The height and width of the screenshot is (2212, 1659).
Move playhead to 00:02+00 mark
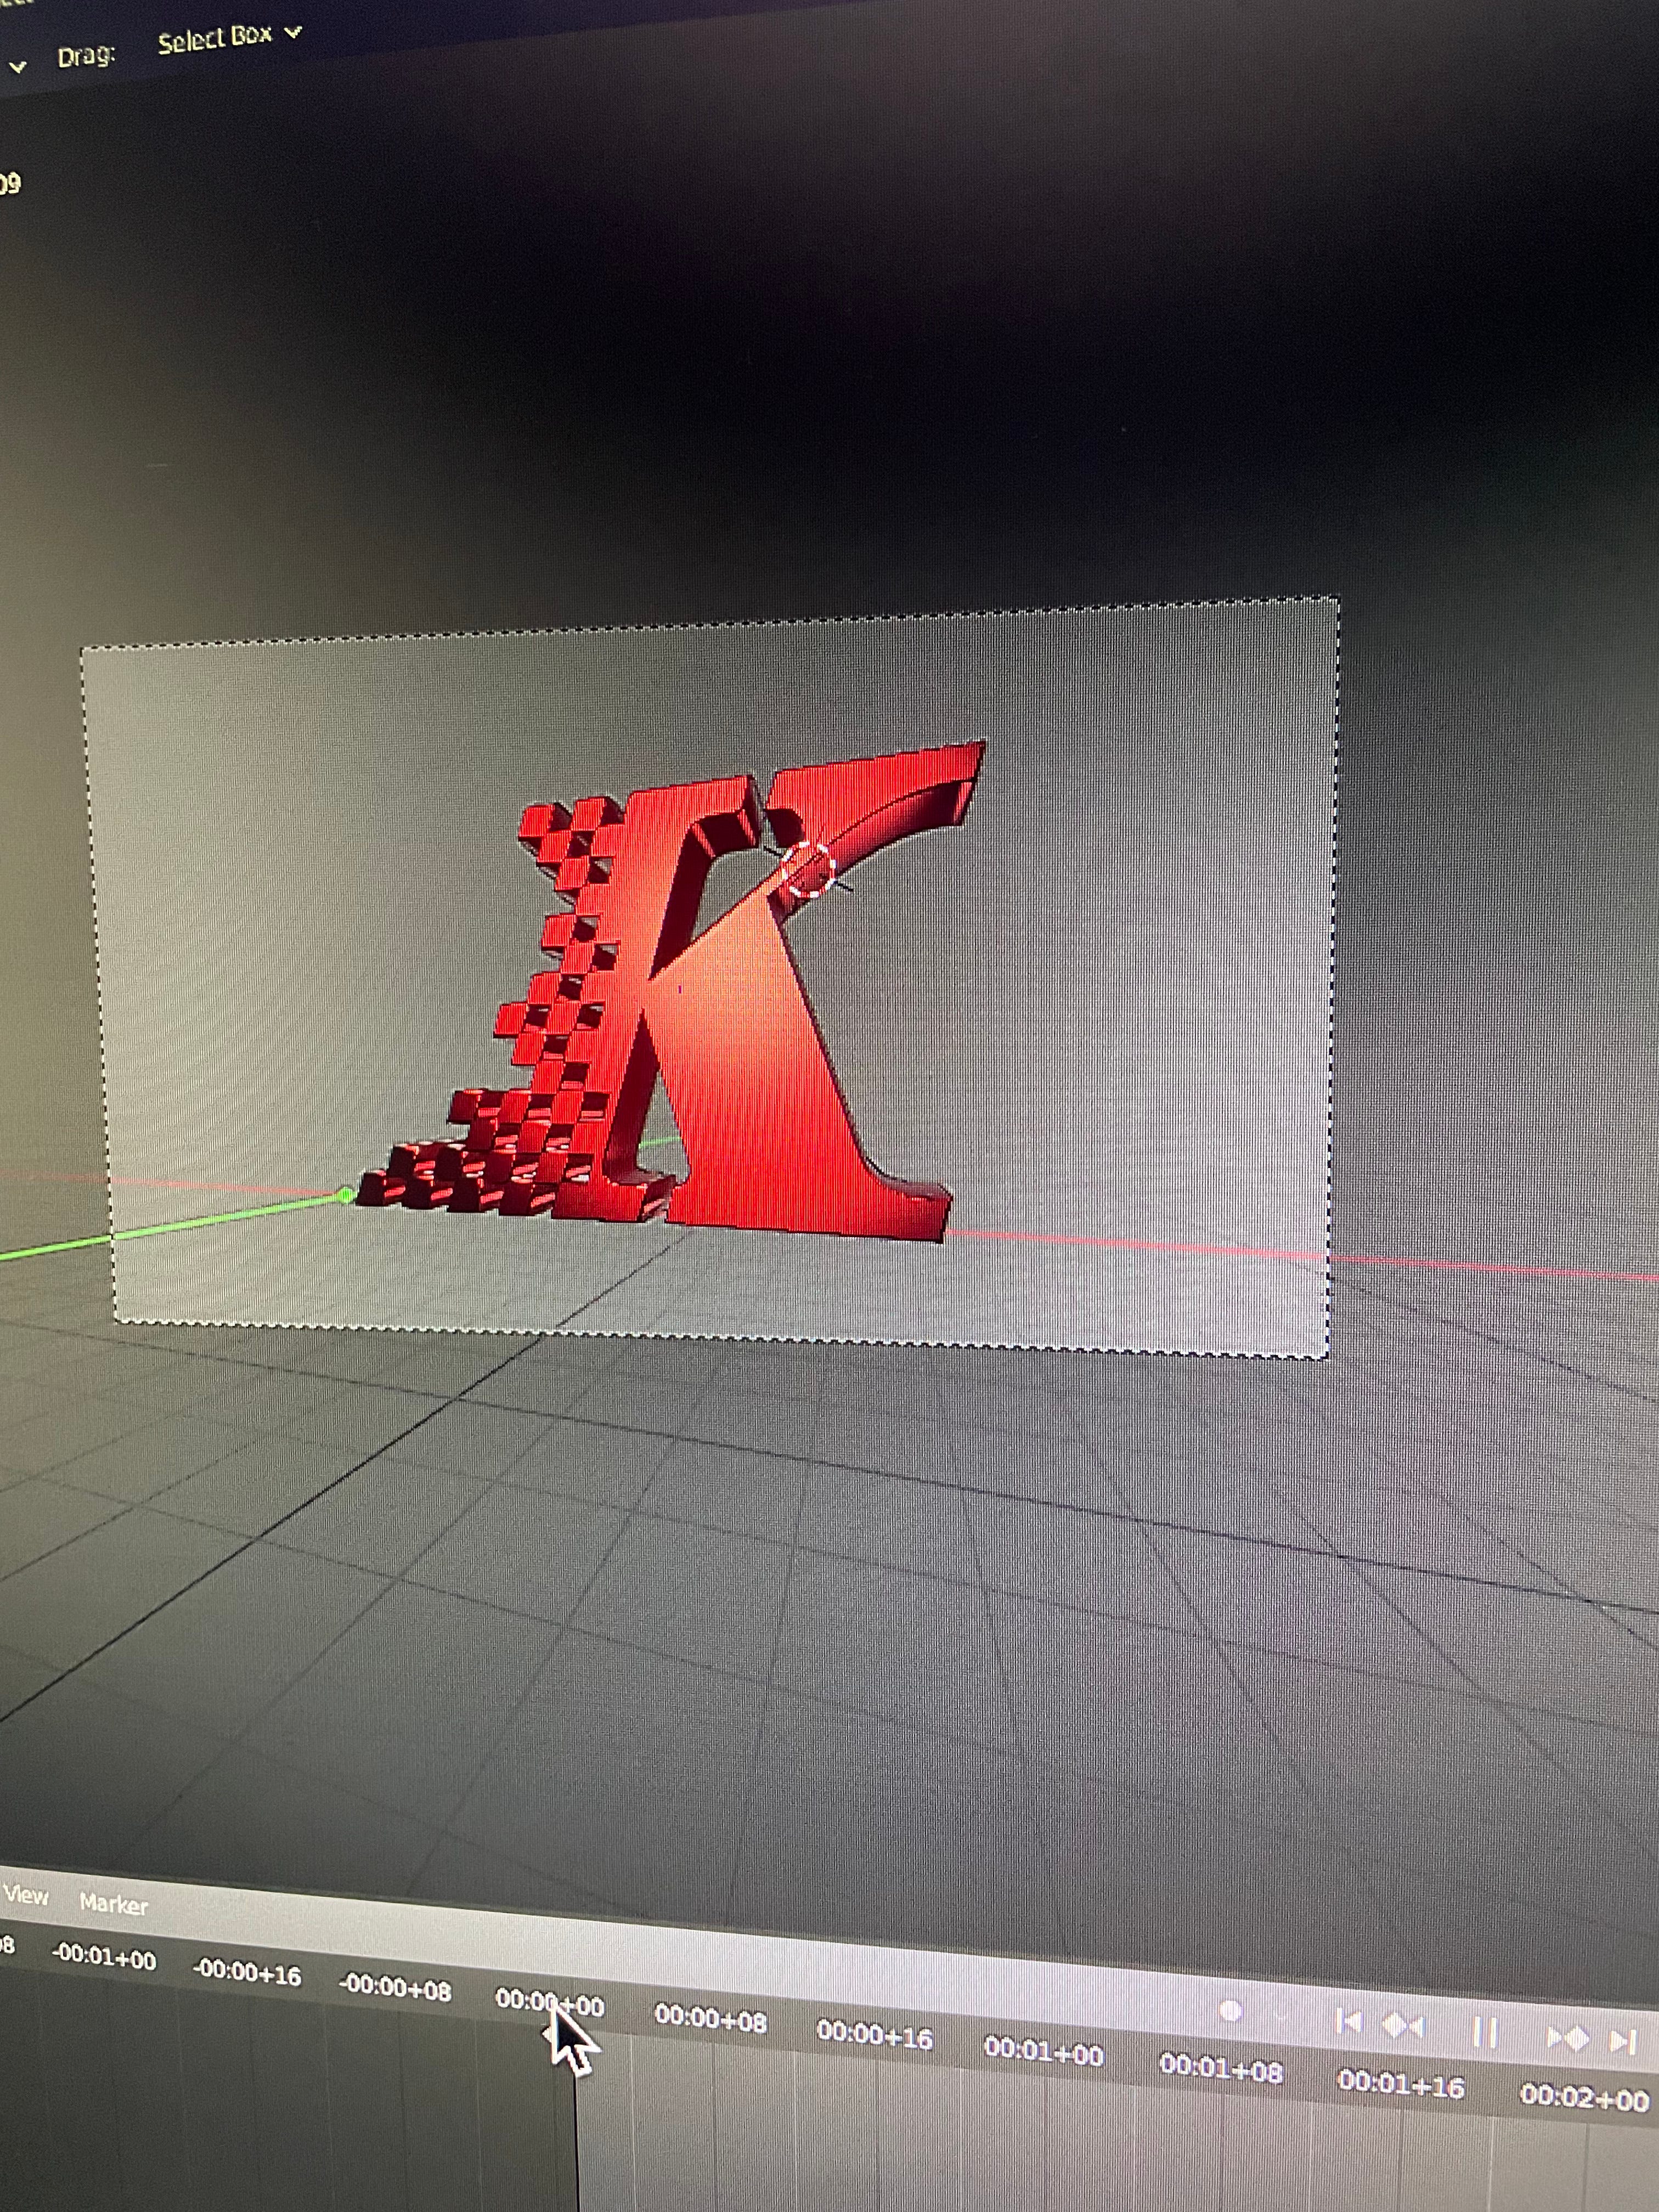pos(1584,2097)
